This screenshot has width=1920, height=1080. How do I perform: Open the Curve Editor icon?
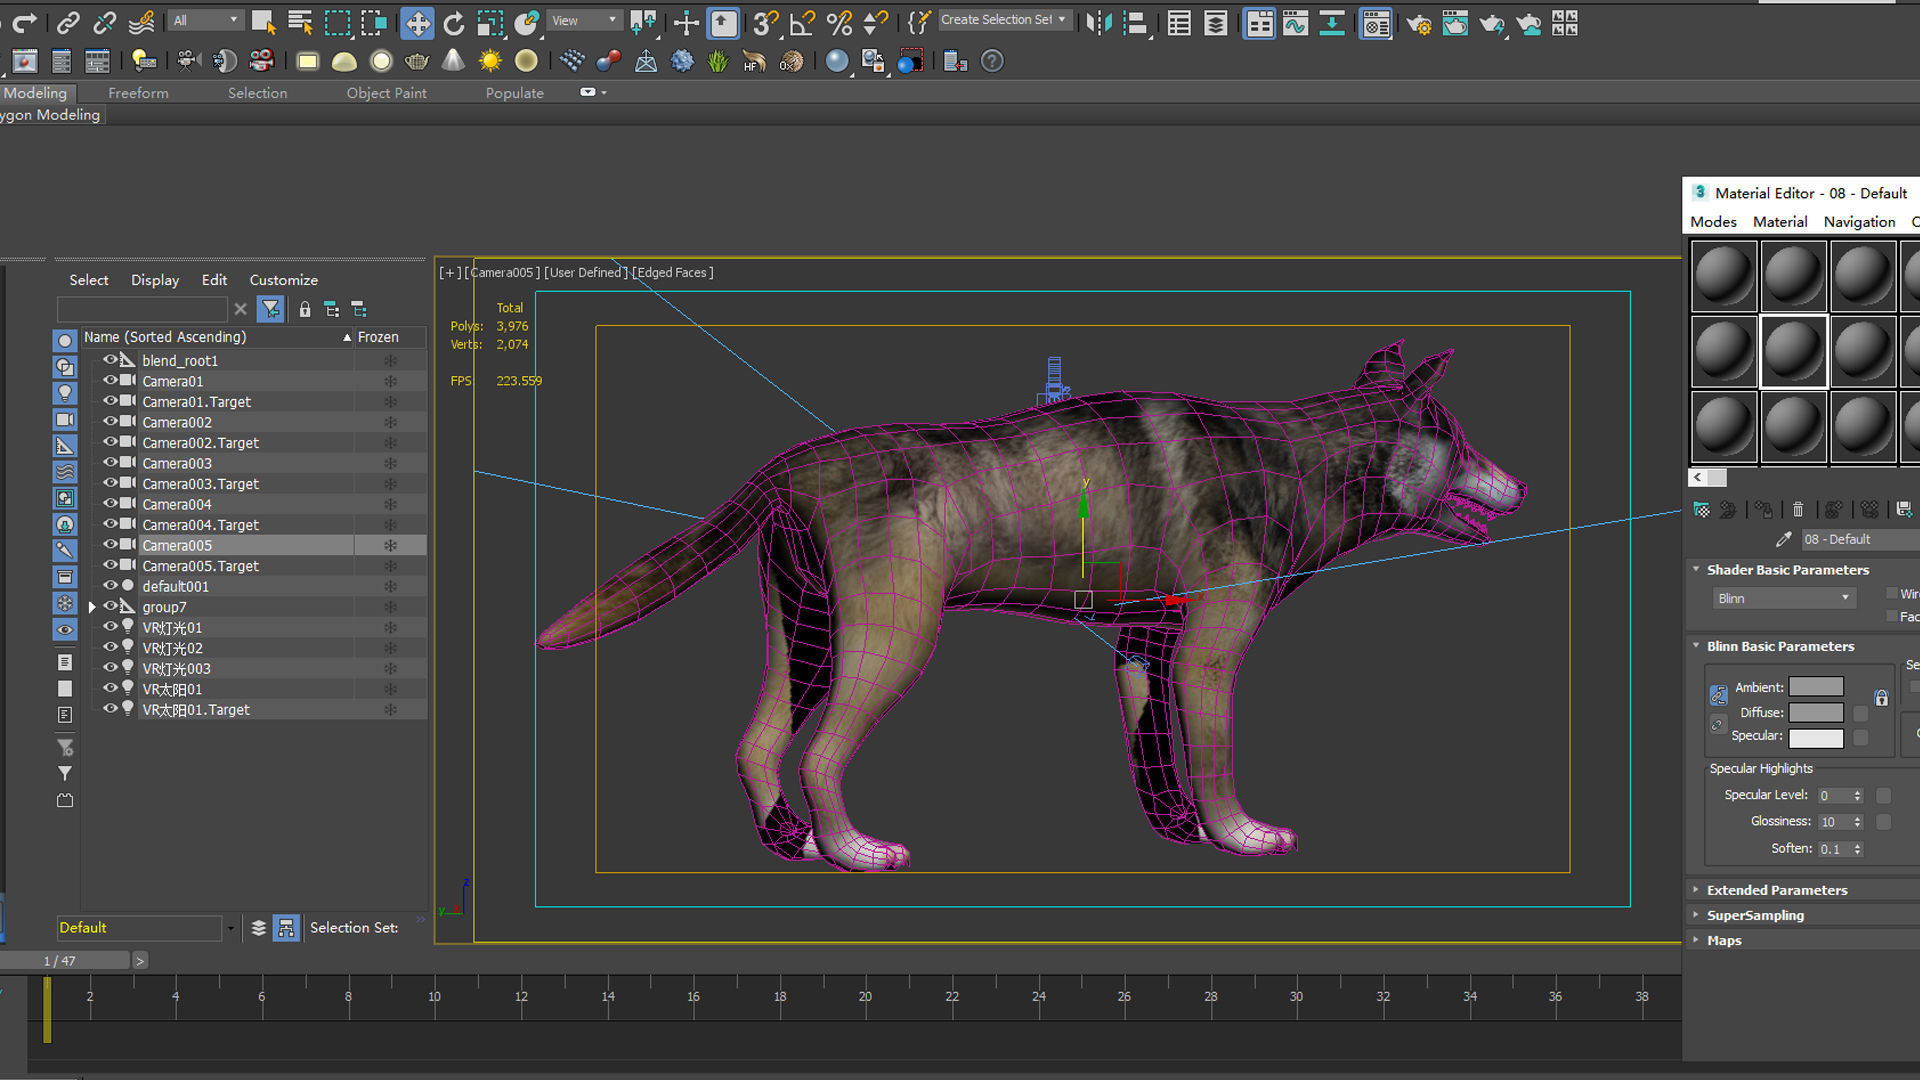(x=1295, y=23)
